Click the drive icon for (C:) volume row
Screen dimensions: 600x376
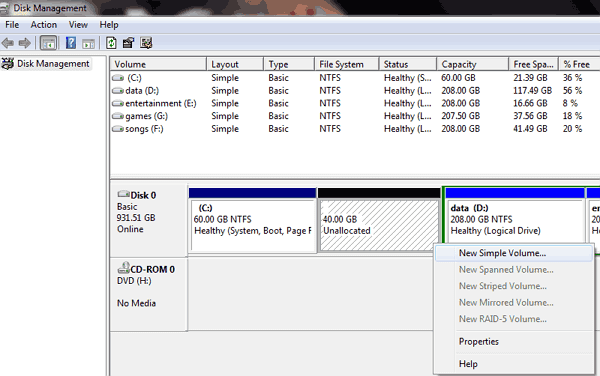[x=118, y=78]
